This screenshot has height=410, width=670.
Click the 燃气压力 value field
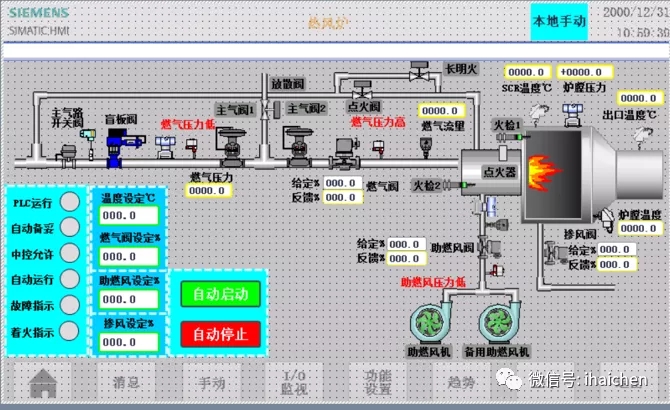tap(209, 190)
